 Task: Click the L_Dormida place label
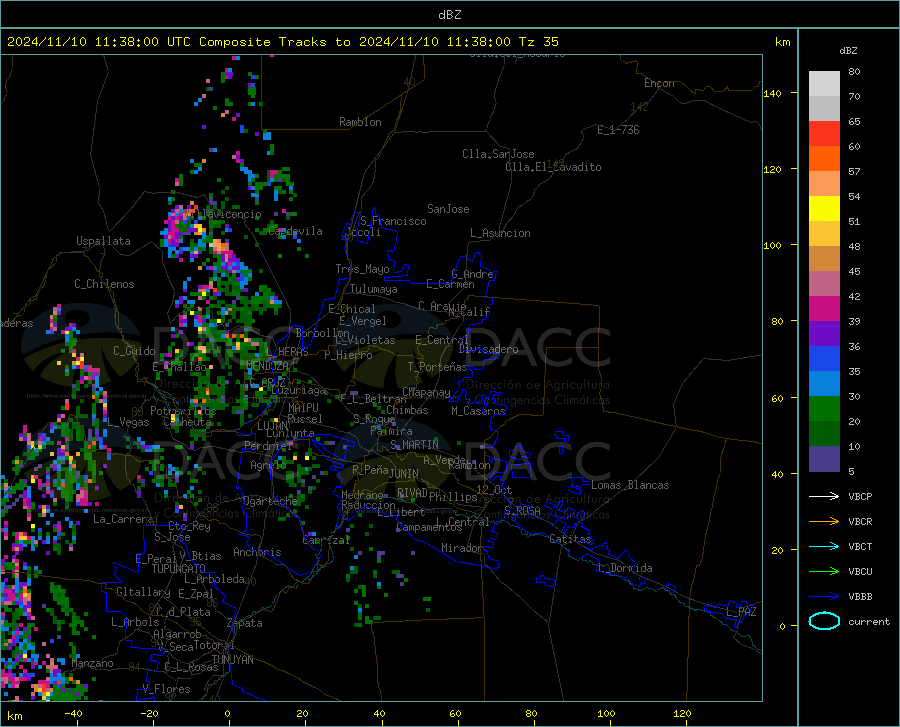(x=624, y=568)
